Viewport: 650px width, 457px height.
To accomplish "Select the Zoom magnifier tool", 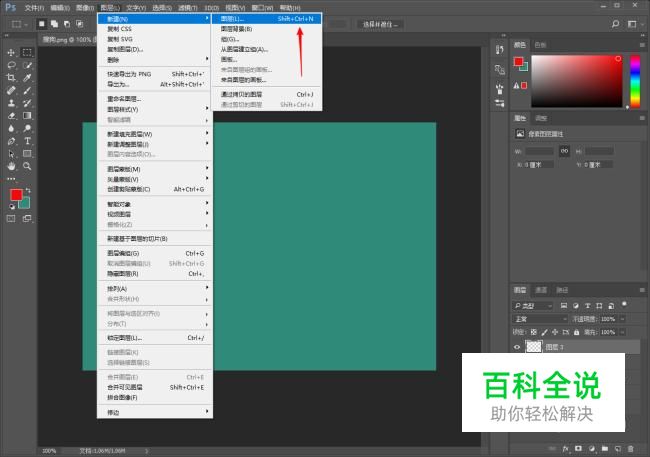I will click(x=27, y=167).
